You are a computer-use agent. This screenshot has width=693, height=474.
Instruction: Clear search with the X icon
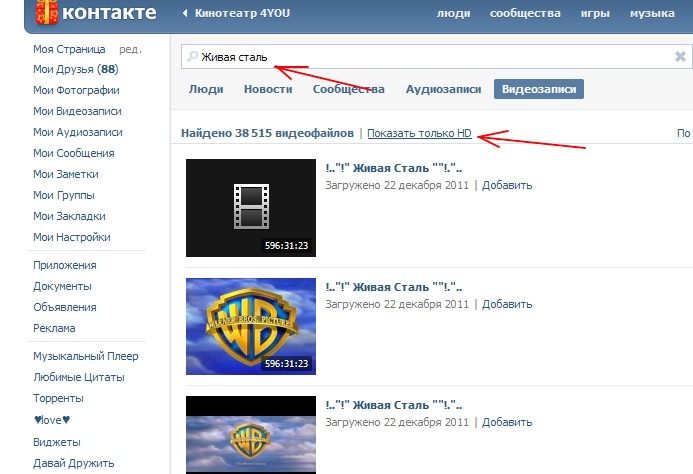(x=680, y=57)
